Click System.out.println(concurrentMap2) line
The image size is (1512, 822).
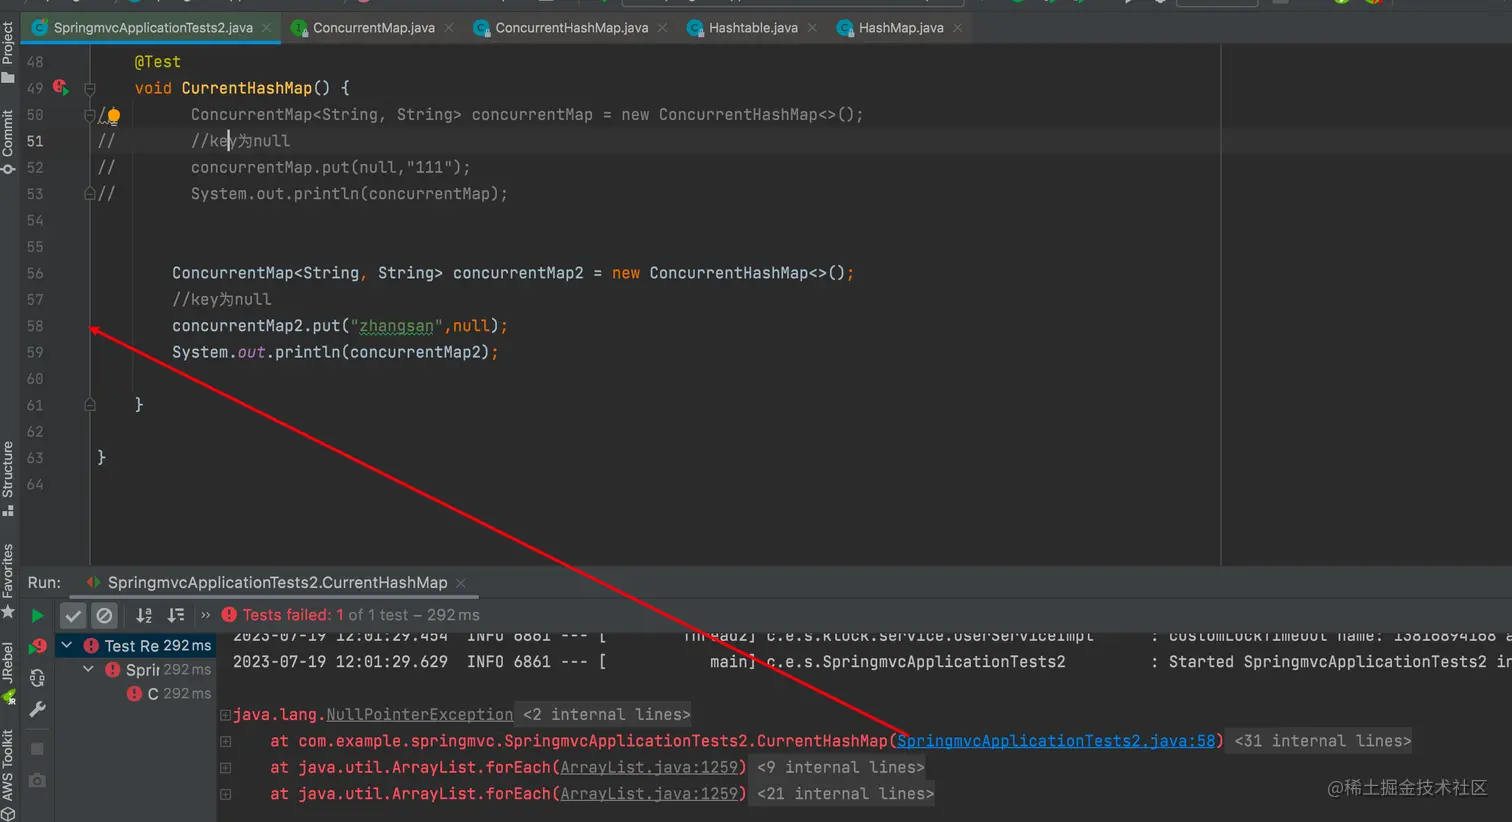coord(335,352)
